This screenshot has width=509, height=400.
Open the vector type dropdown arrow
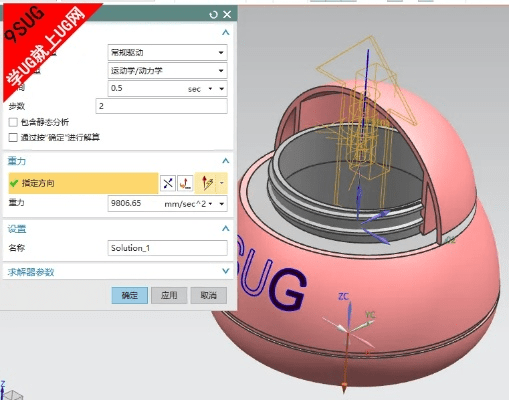[x=222, y=183]
